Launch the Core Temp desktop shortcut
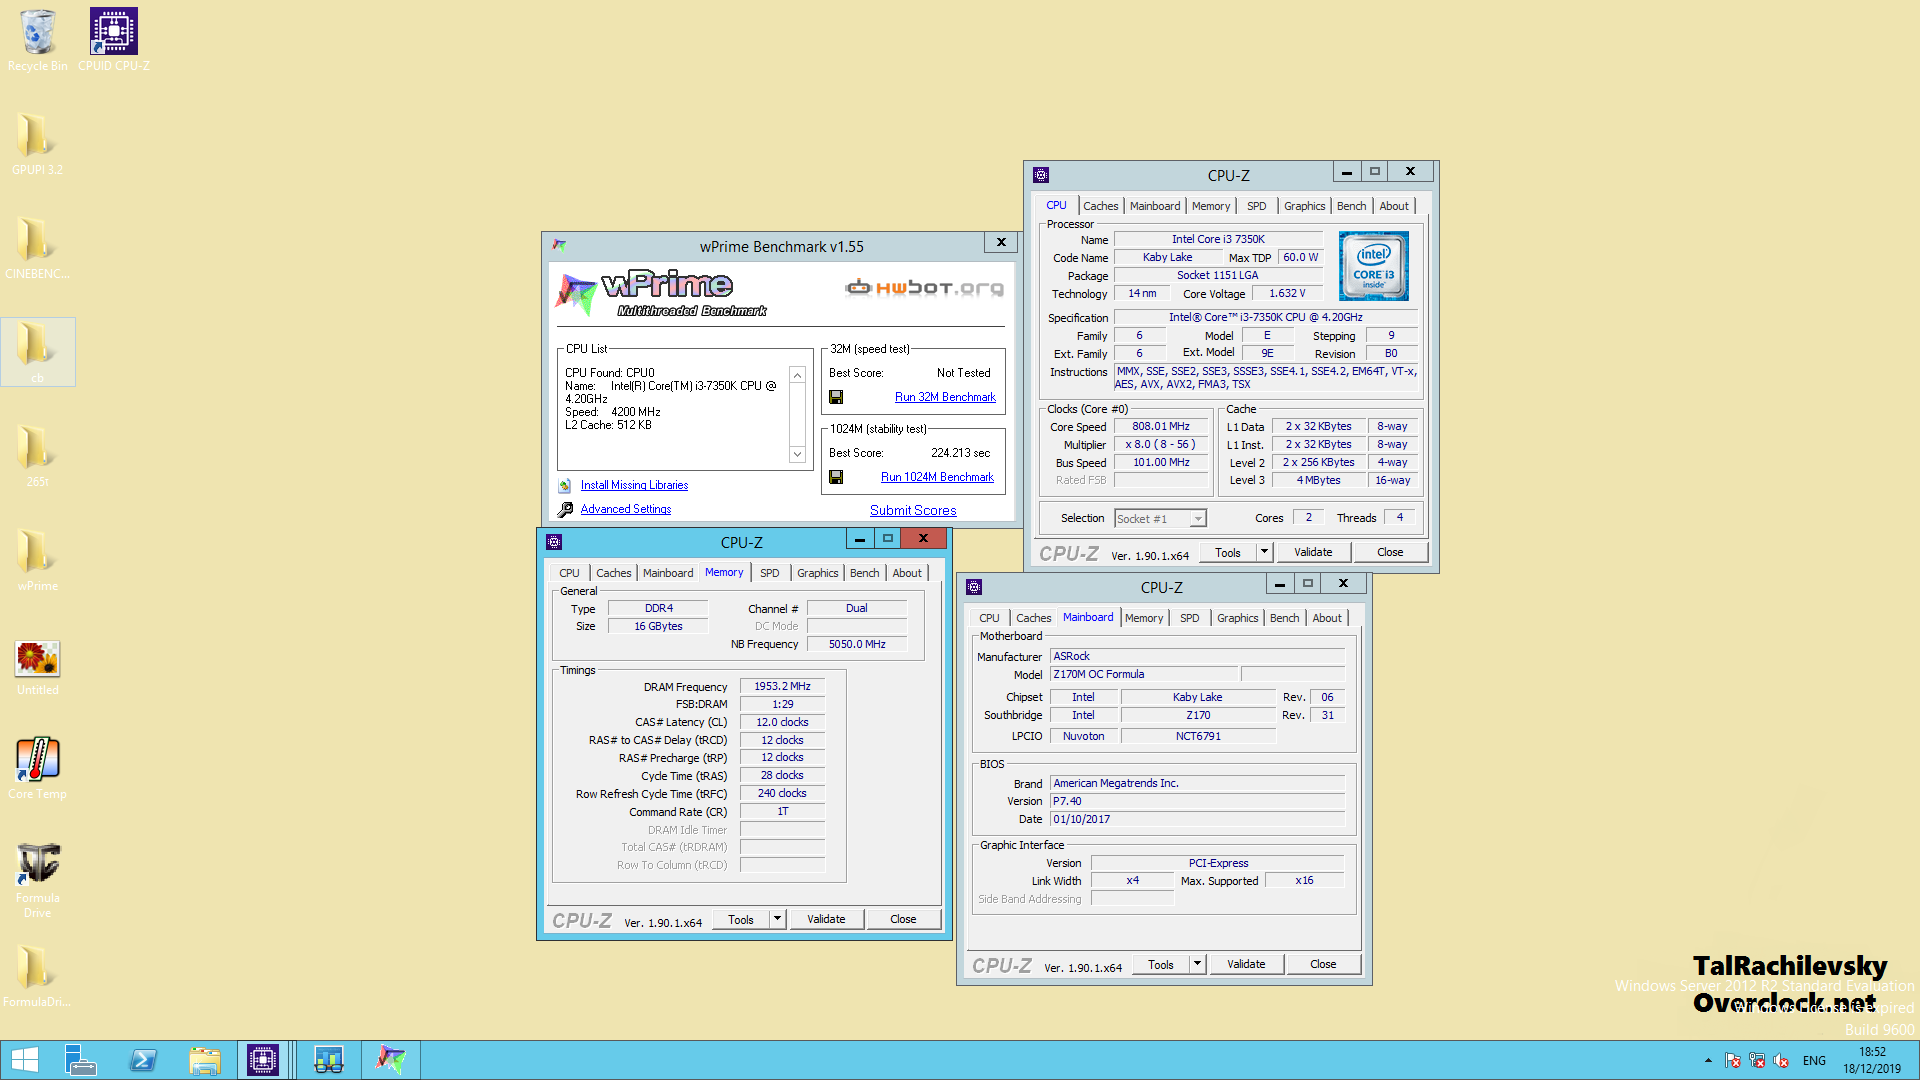The height and width of the screenshot is (1080, 1920). tap(37, 768)
